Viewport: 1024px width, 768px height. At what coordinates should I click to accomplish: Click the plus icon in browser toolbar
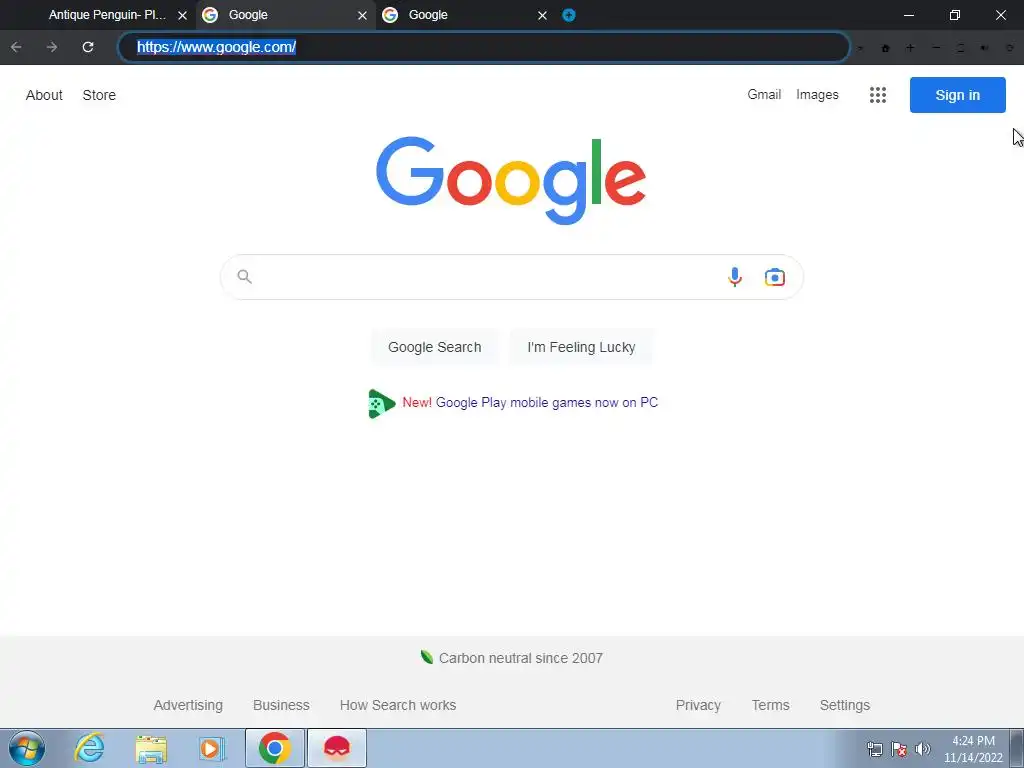(x=910, y=48)
